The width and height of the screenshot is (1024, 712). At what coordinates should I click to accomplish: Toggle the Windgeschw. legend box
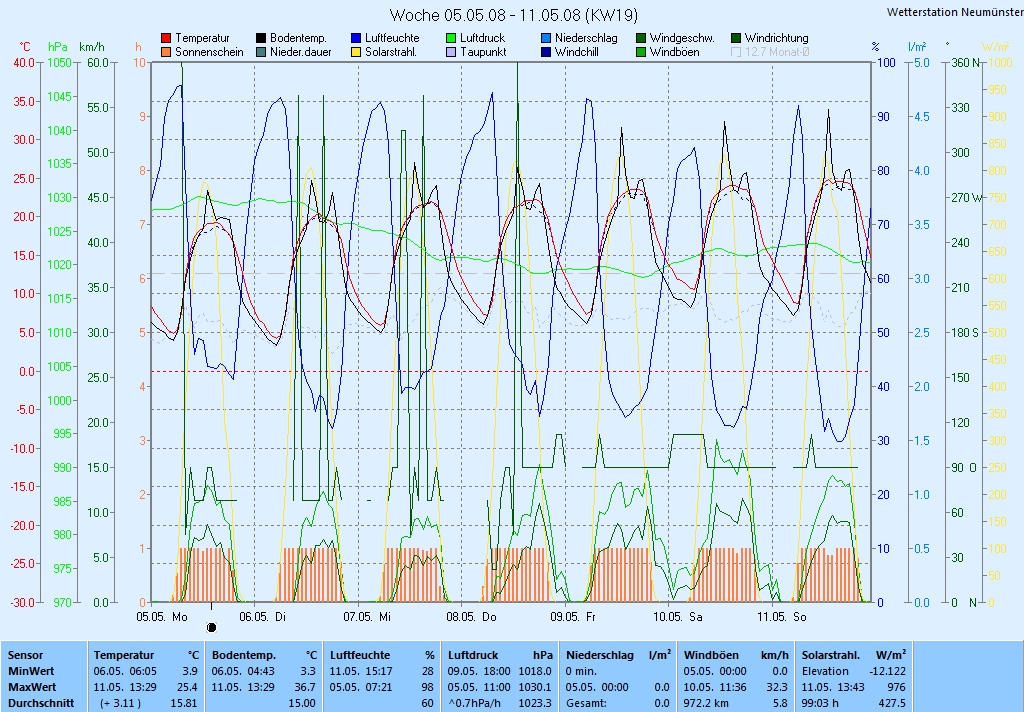[x=641, y=38]
